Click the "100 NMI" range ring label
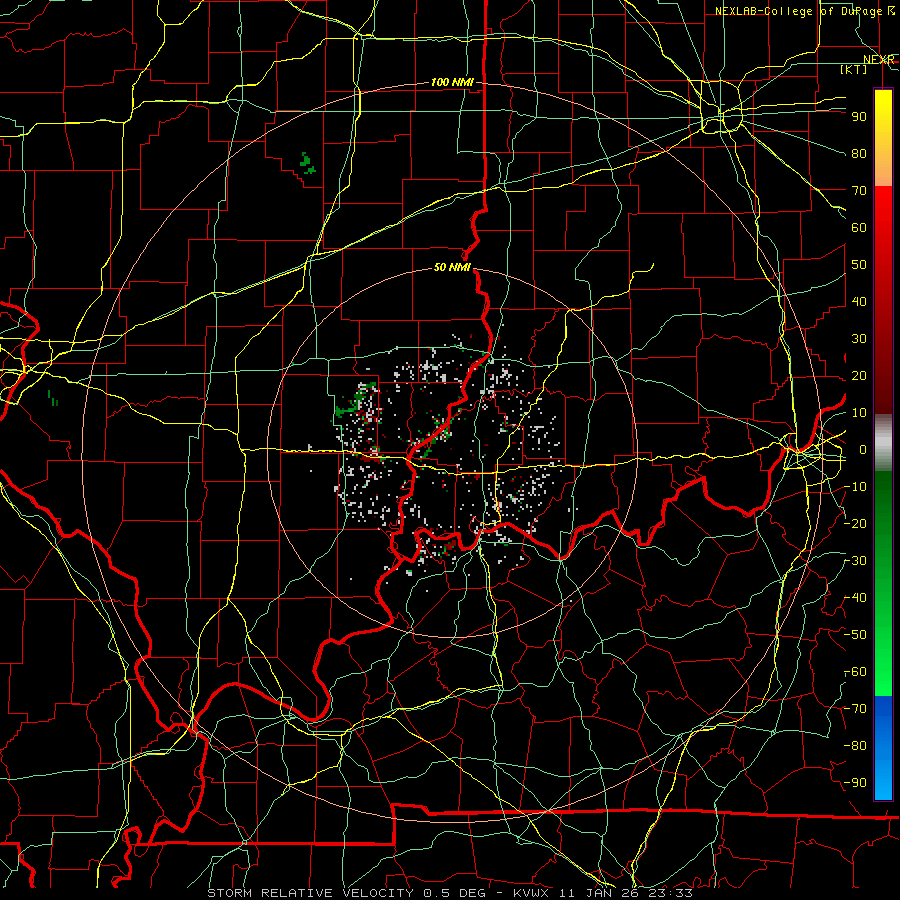This screenshot has height=900, width=900. [452, 83]
